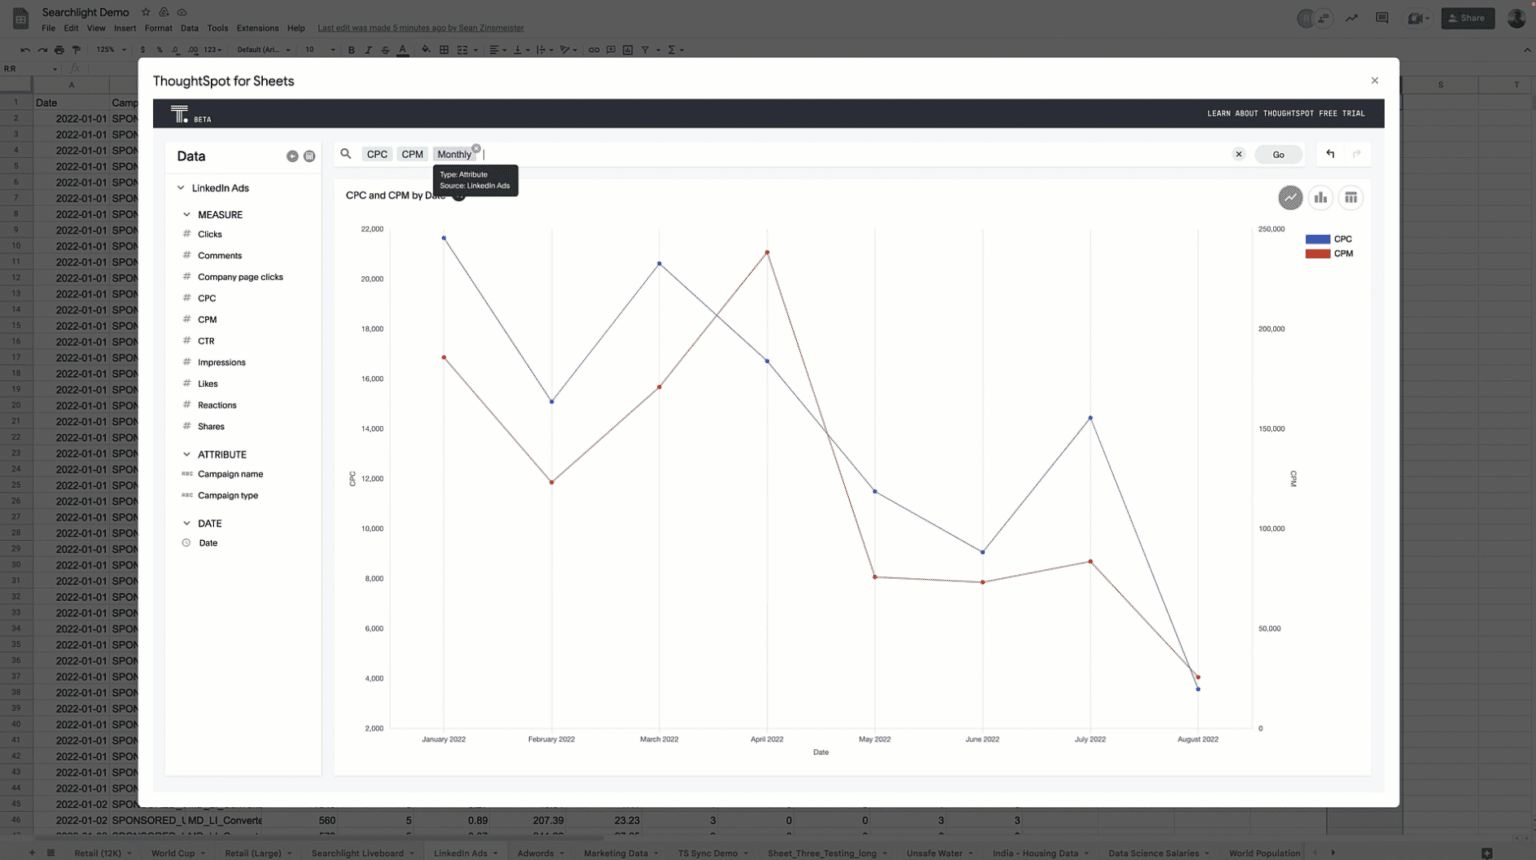Select the Company page clicks measure

pyautogui.click(x=240, y=277)
